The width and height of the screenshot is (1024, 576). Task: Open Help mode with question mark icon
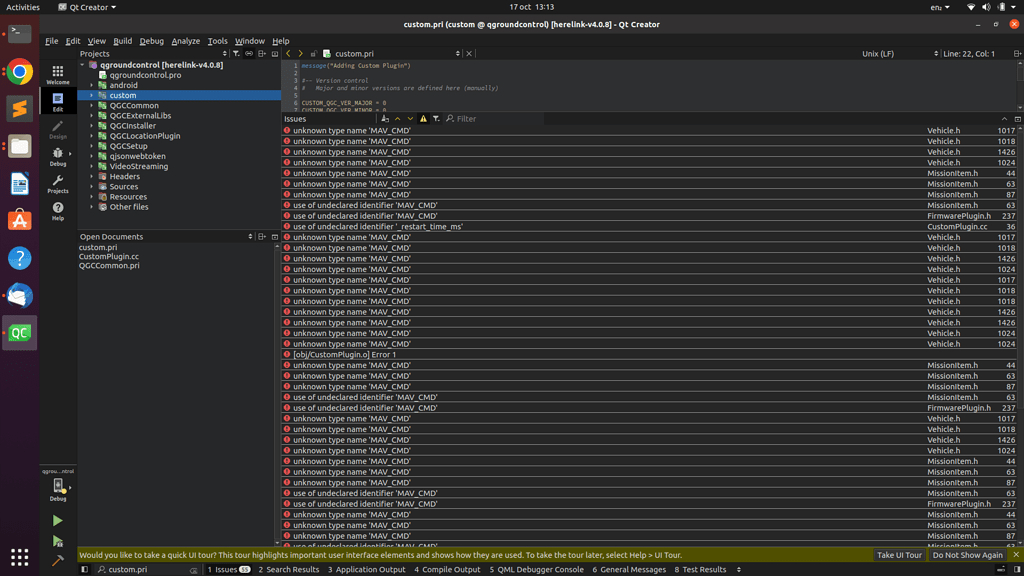[58, 211]
